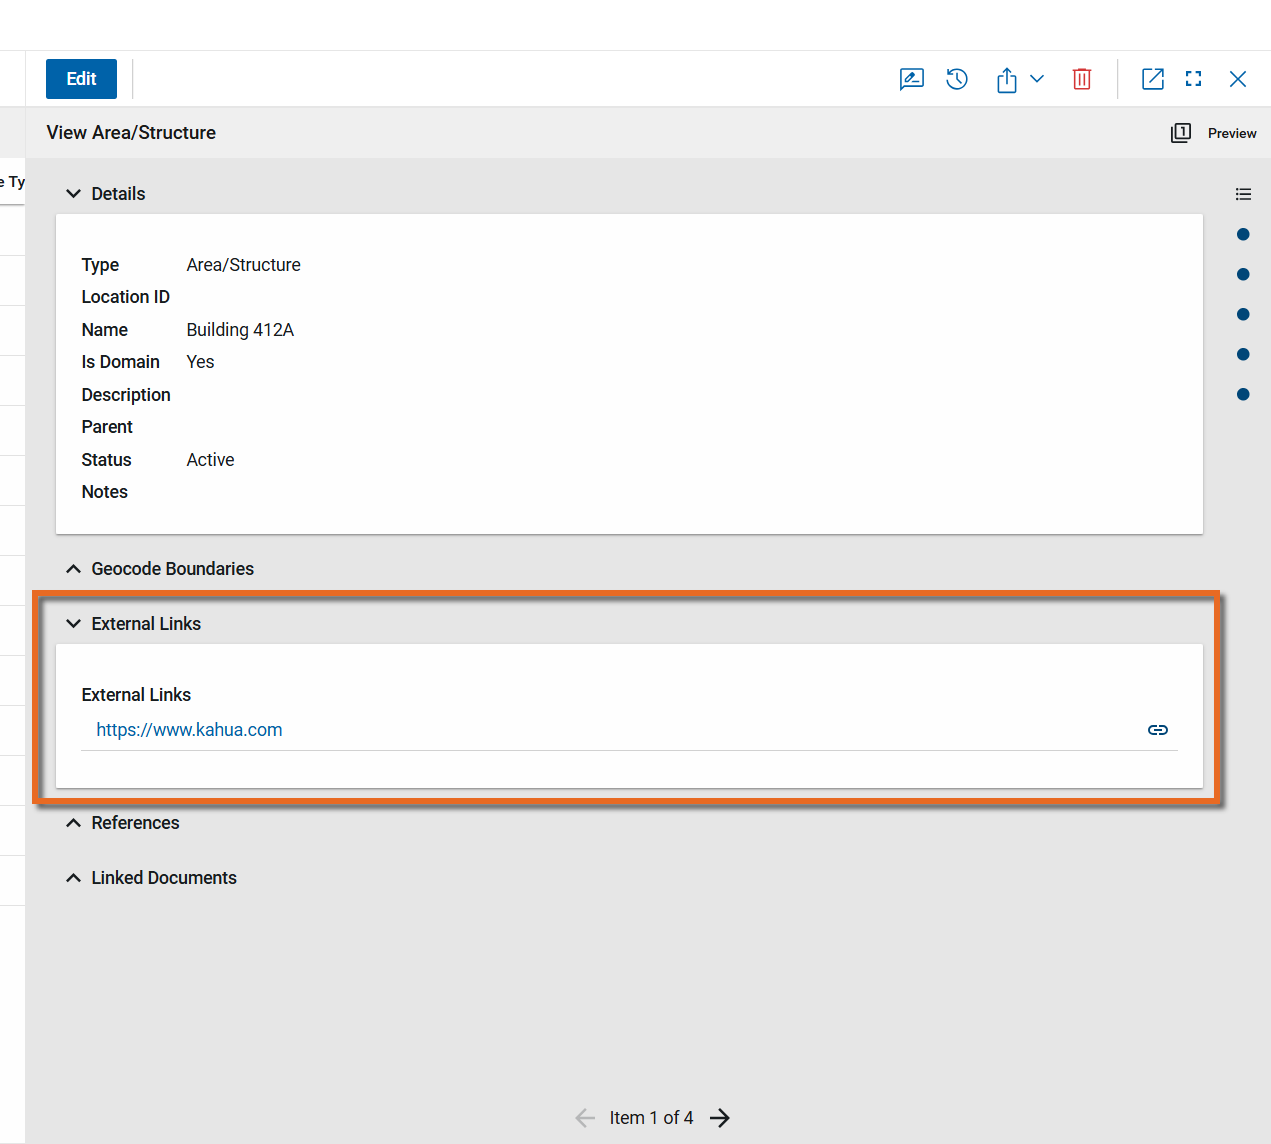Image resolution: width=1271 pixels, height=1144 pixels.
Task: Close the View Area/Structure panel
Action: [x=1237, y=79]
